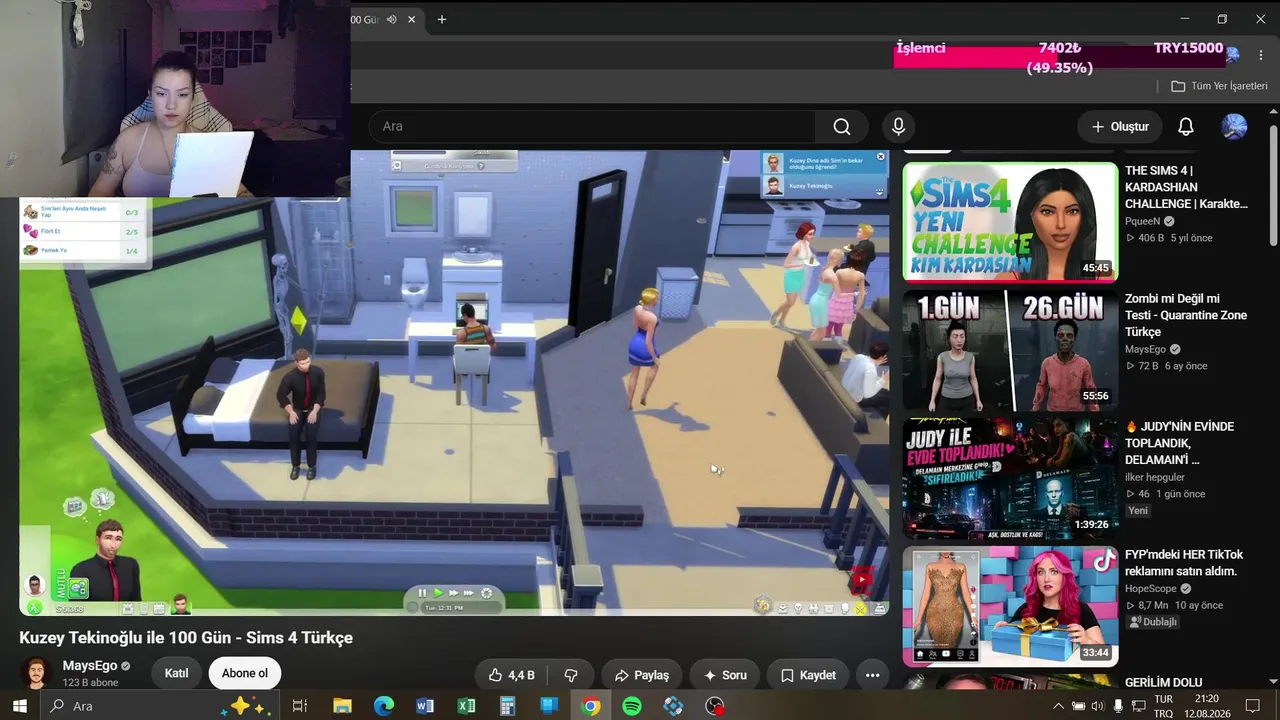The height and width of the screenshot is (720, 1280).
Task: Click the PqueeN channel name
Action: click(1142, 221)
